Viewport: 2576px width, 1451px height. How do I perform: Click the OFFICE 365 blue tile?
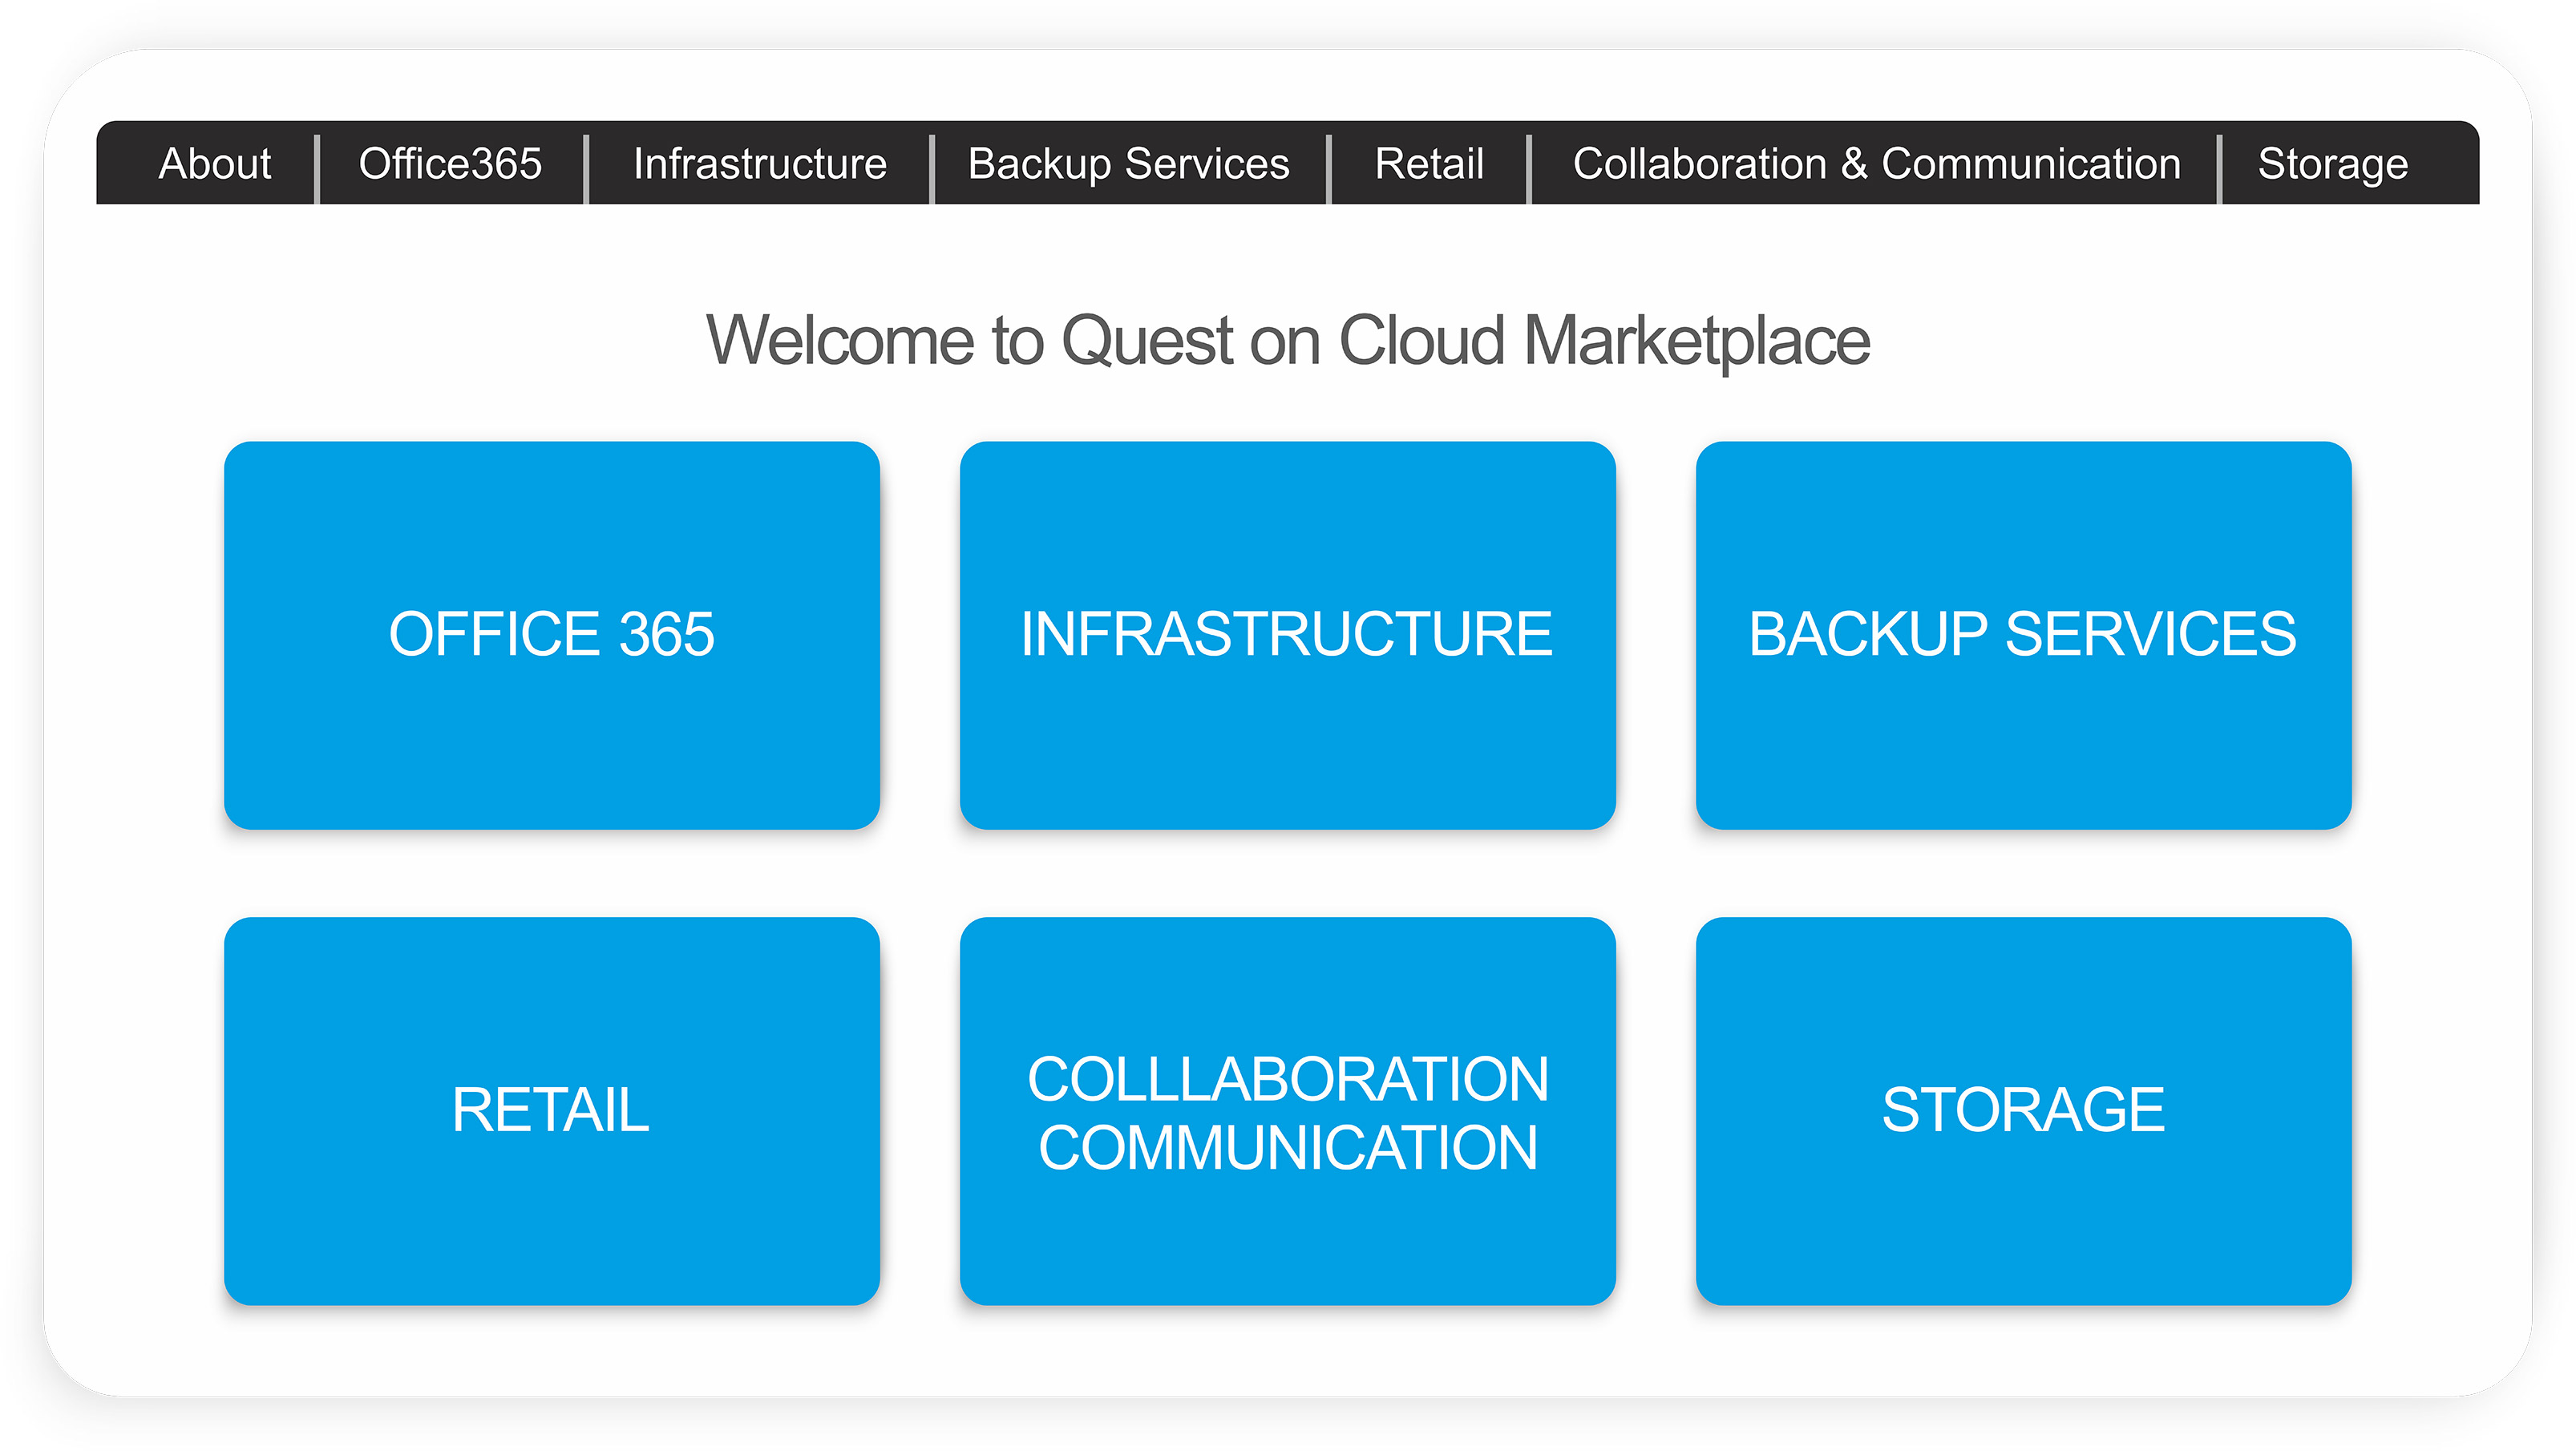(552, 635)
